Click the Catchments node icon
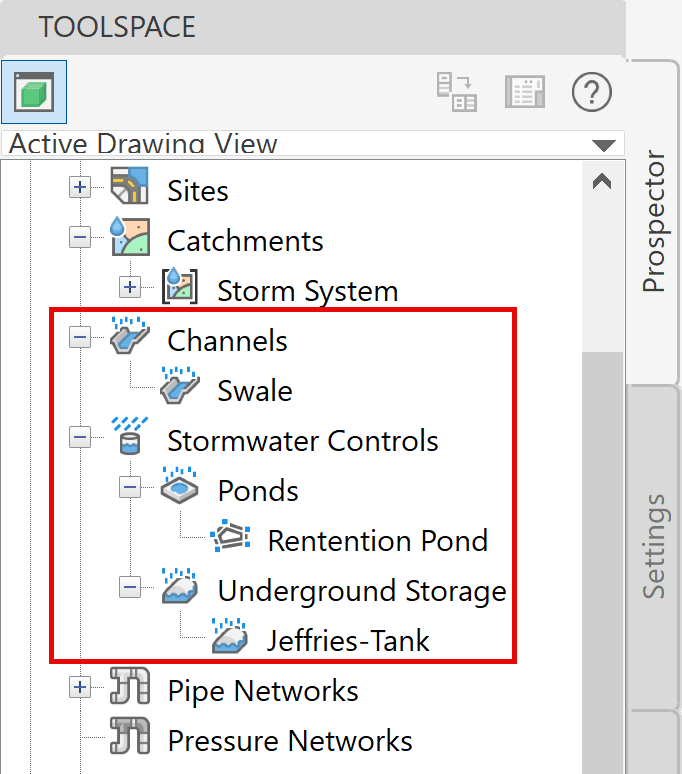Viewport: 682px width, 774px height. tap(129, 236)
